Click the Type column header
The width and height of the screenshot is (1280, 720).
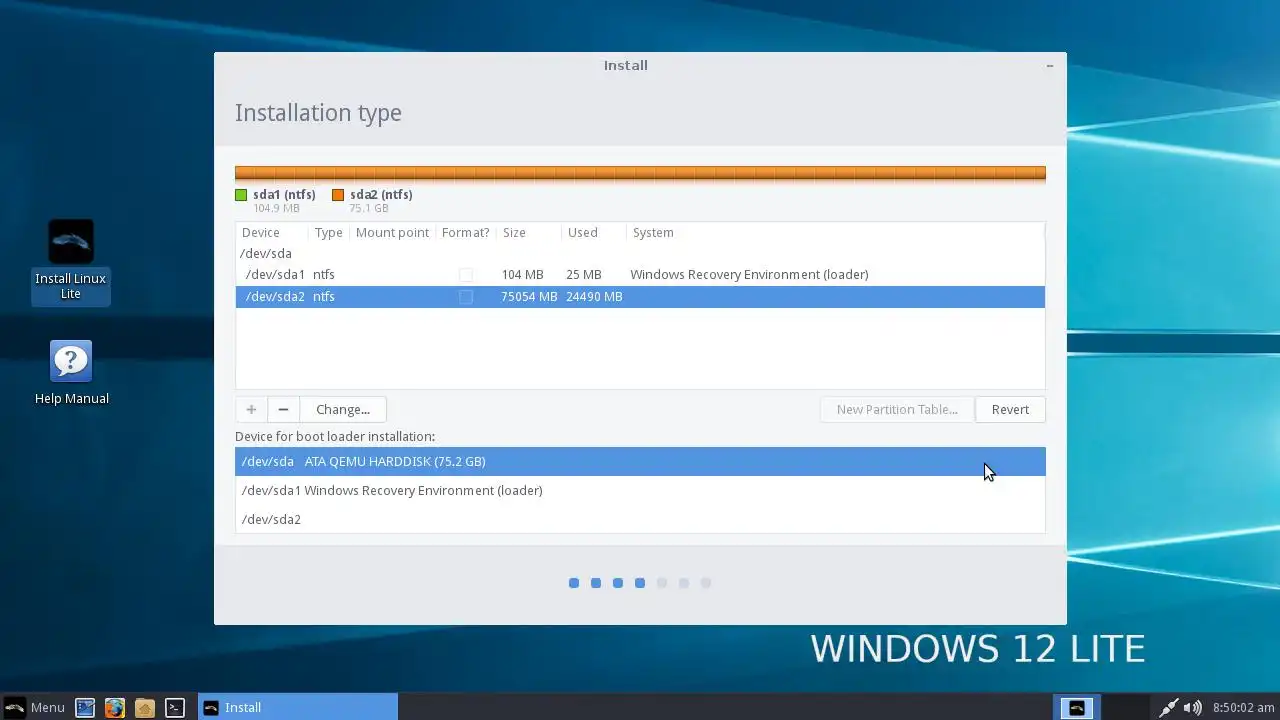point(329,232)
